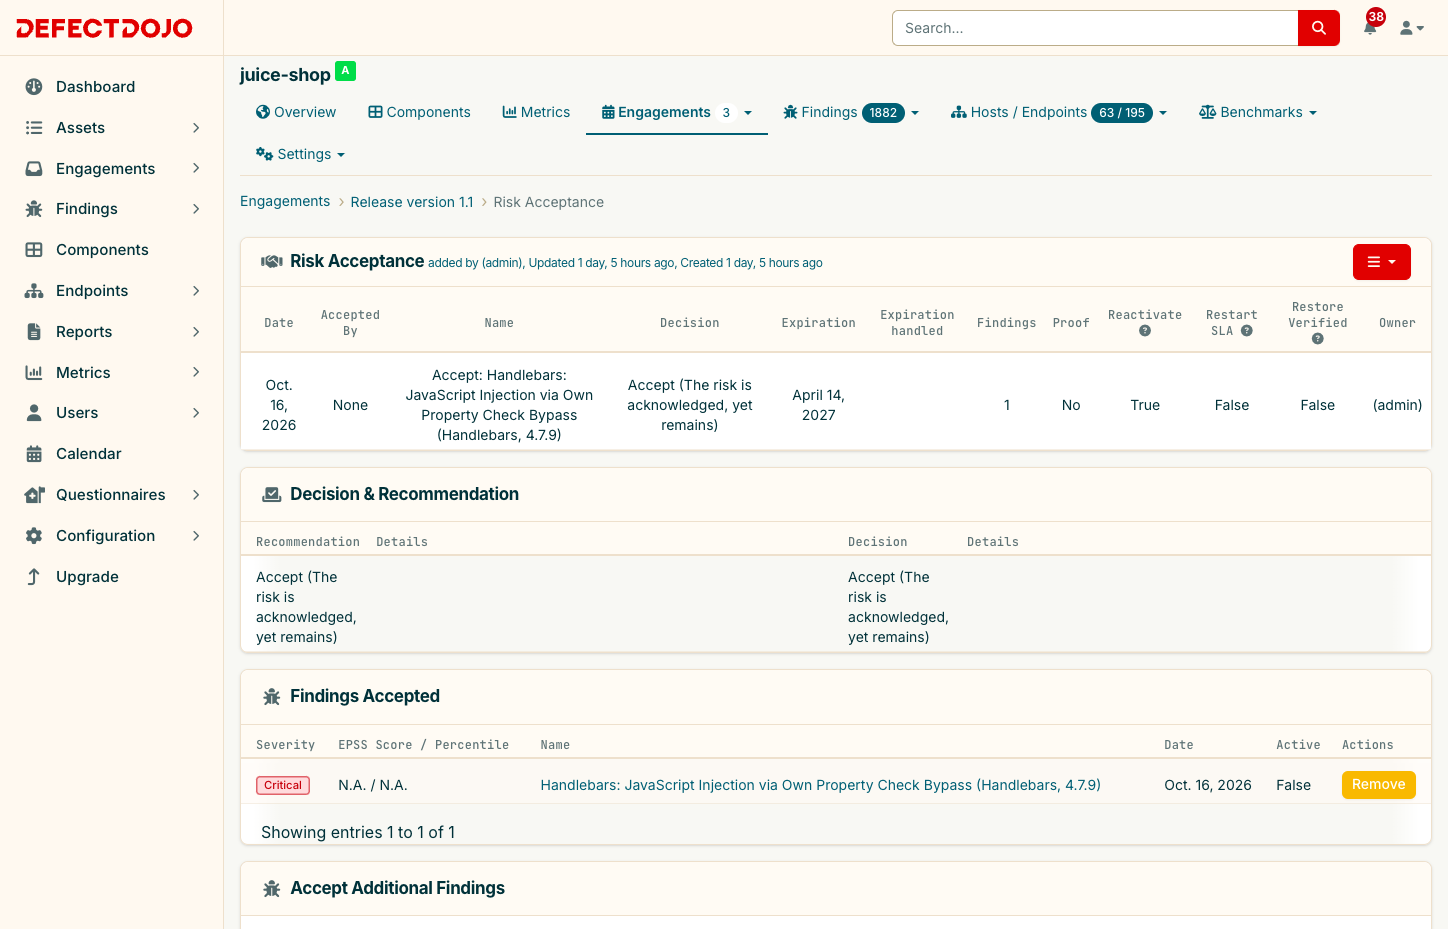Click the Reports document icon in sidebar
The image size is (1448, 929).
tap(34, 332)
